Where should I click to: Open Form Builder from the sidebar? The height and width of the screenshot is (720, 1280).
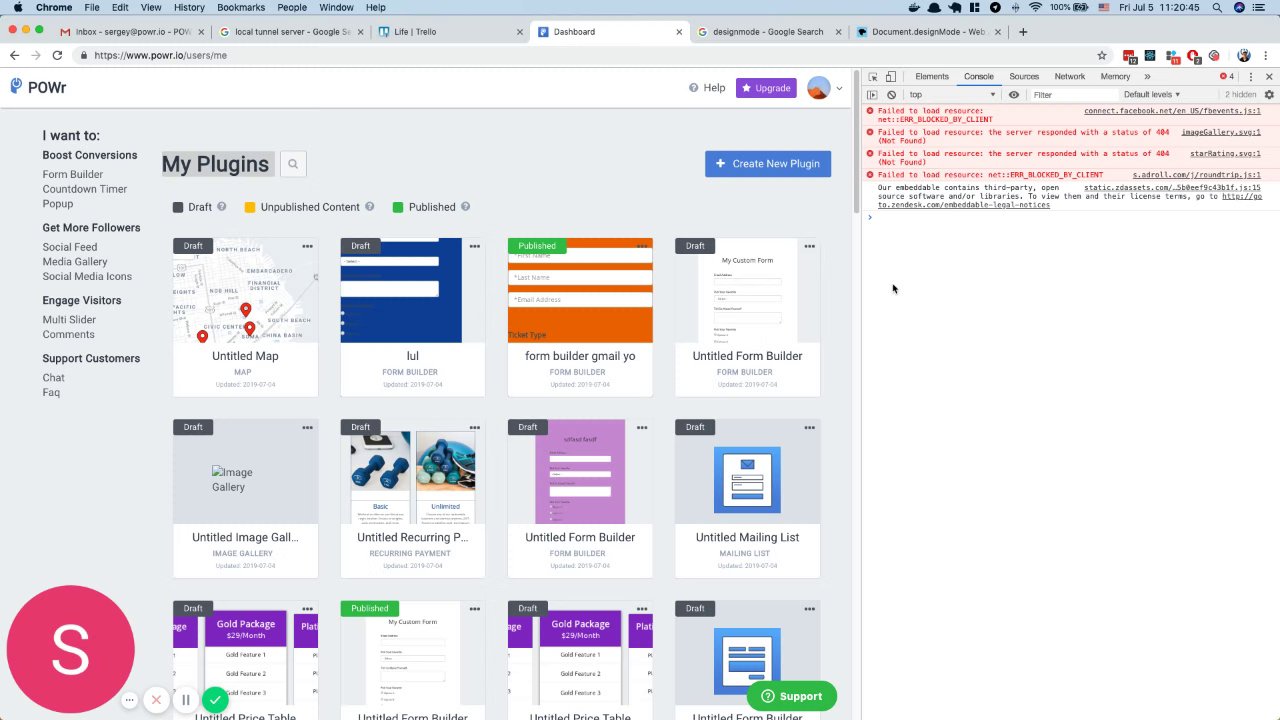73,175
